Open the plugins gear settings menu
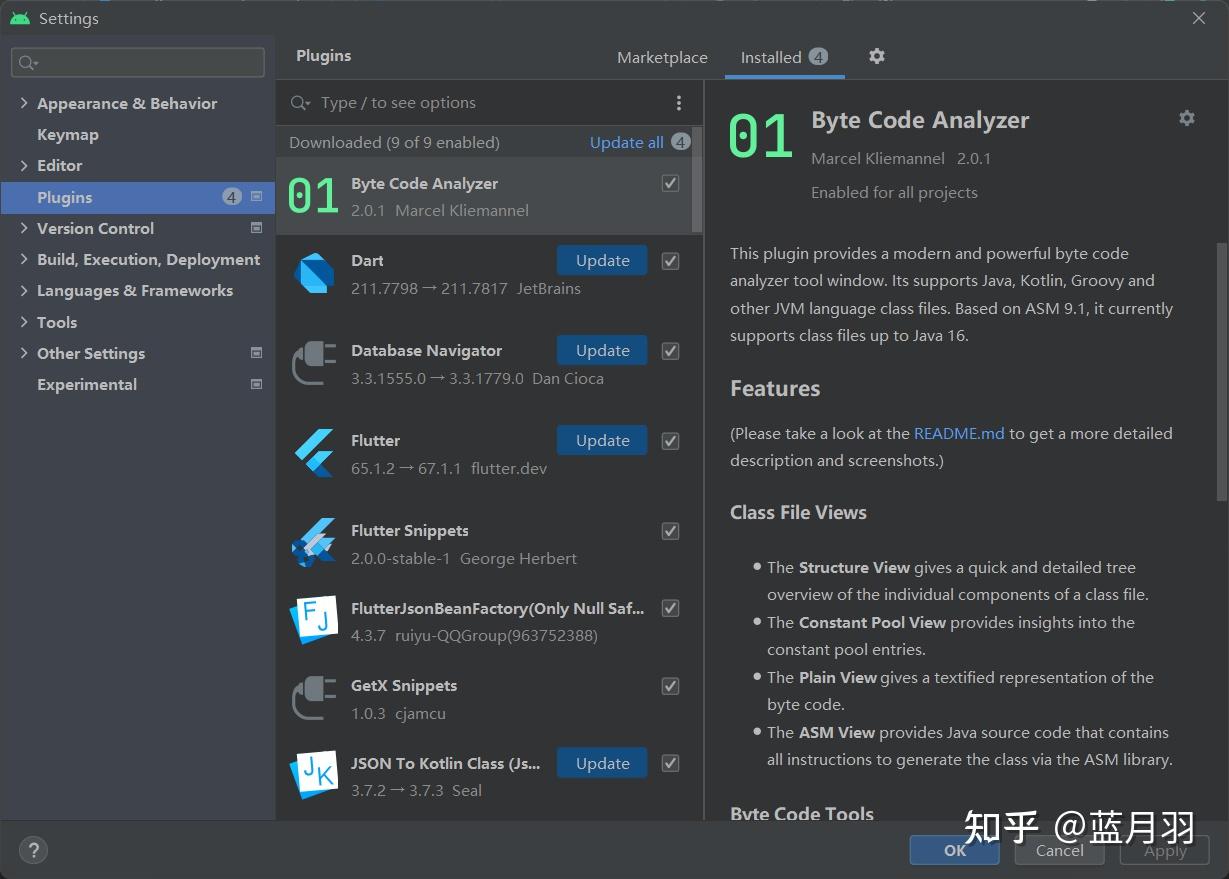This screenshot has height=879, width=1229. point(877,57)
